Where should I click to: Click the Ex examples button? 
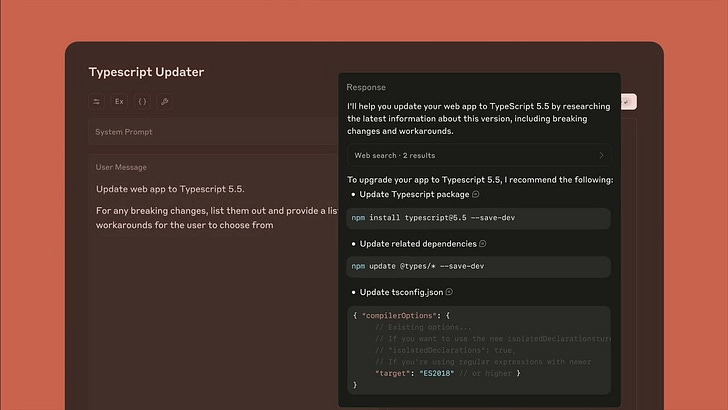(119, 102)
